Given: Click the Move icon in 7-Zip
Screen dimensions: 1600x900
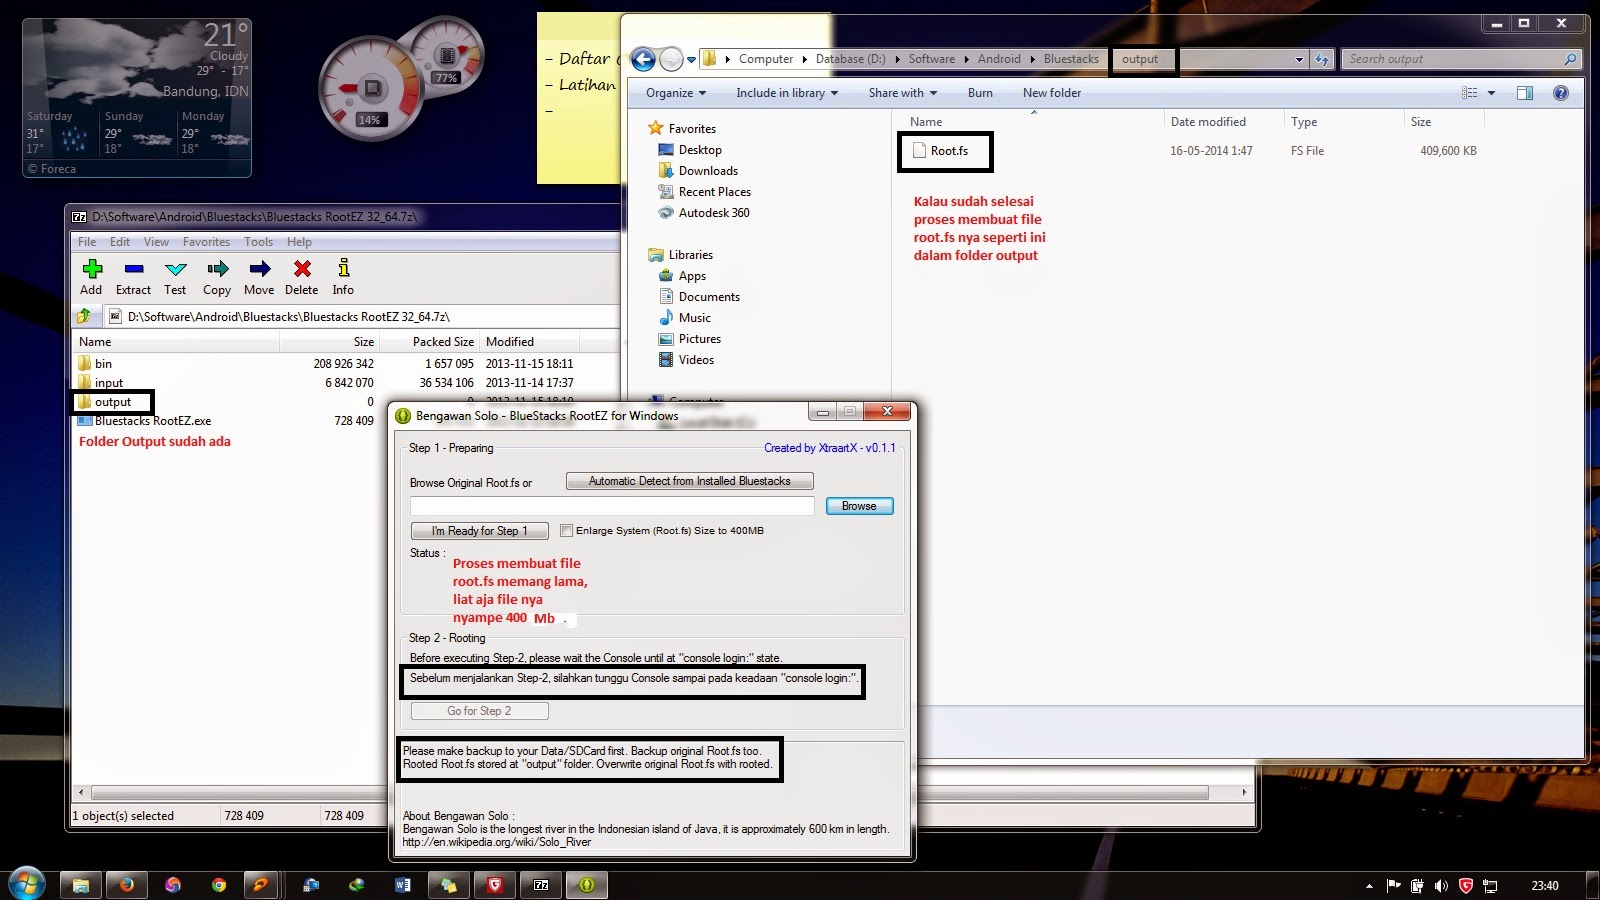Looking at the screenshot, I should (x=259, y=268).
